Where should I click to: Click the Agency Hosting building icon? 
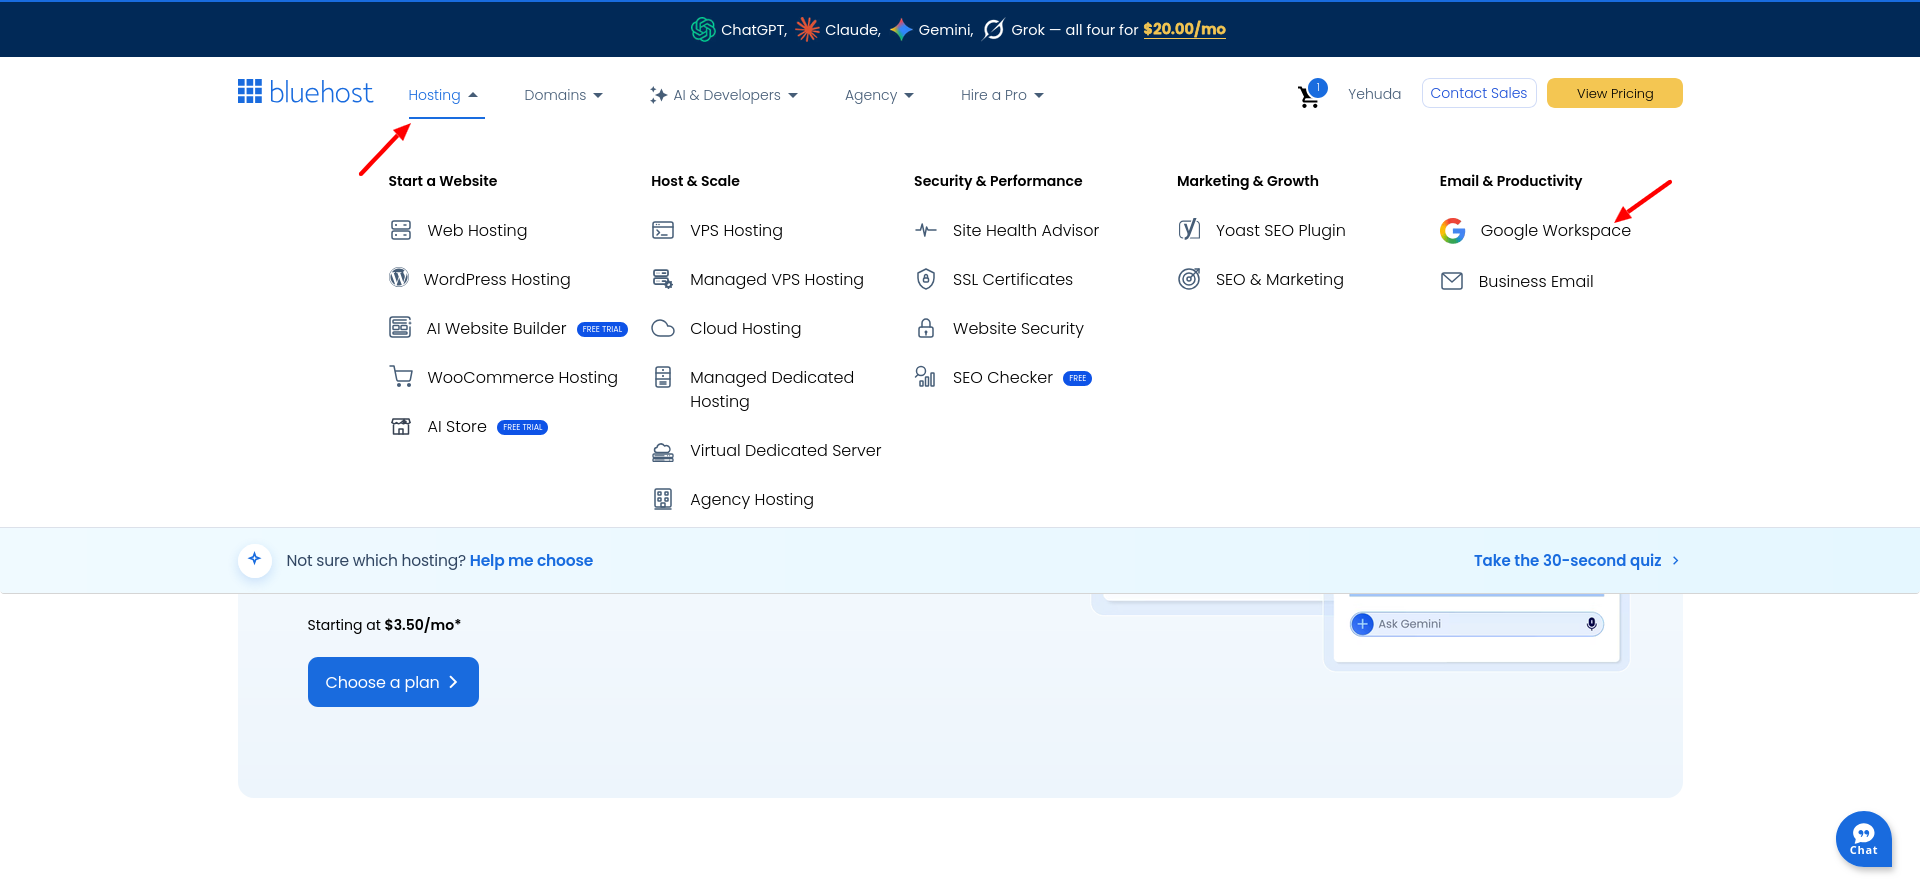[663, 499]
